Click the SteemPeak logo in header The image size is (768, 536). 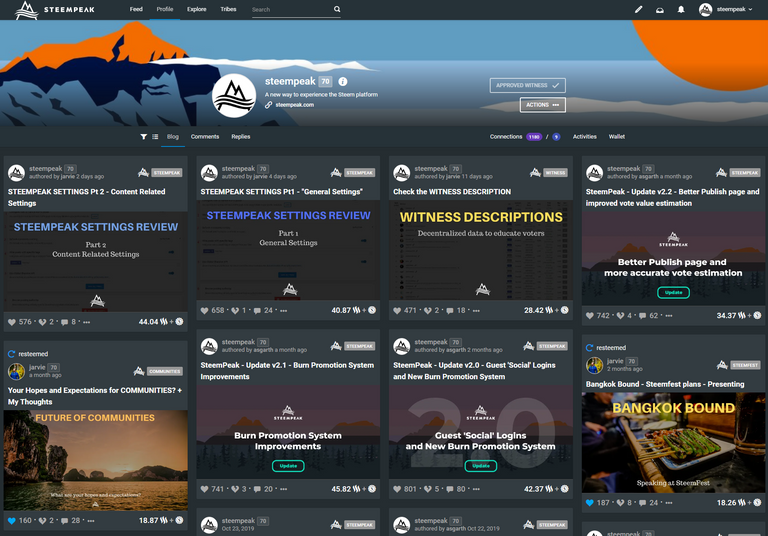click(54, 10)
